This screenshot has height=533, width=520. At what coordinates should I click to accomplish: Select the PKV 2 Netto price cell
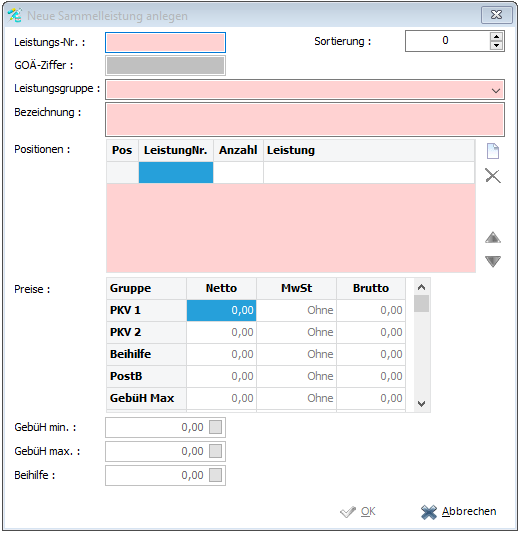coord(221,332)
